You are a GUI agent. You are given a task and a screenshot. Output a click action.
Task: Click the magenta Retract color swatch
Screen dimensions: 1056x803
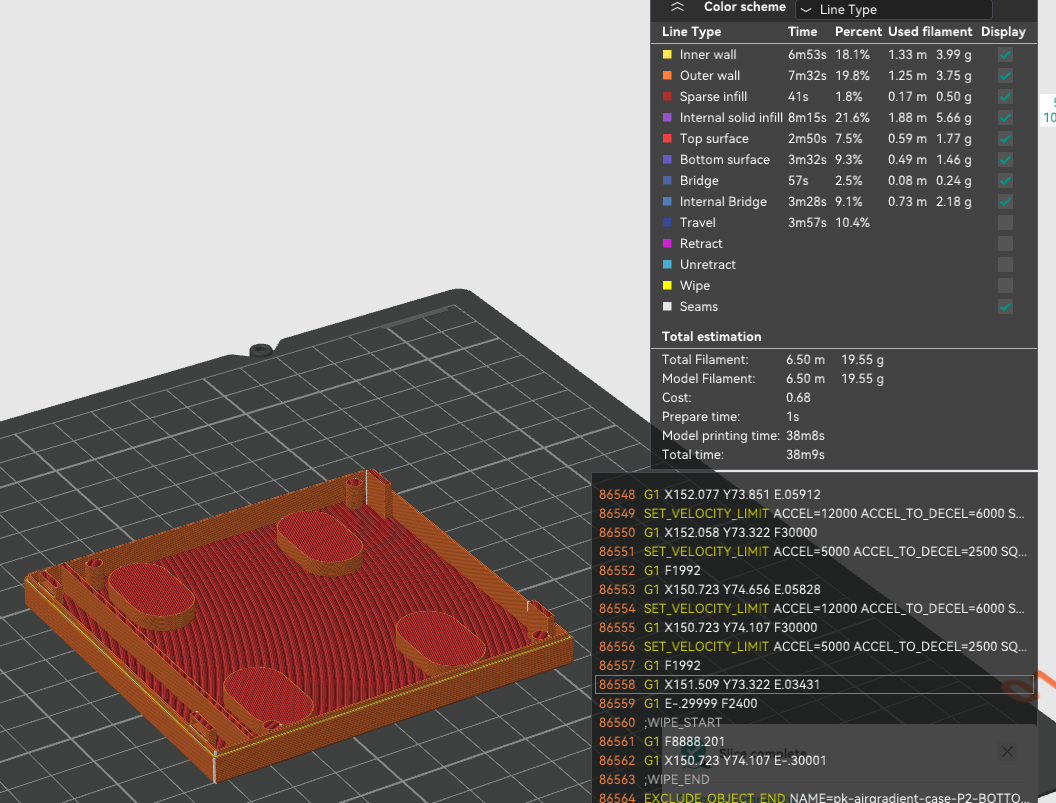[667, 243]
